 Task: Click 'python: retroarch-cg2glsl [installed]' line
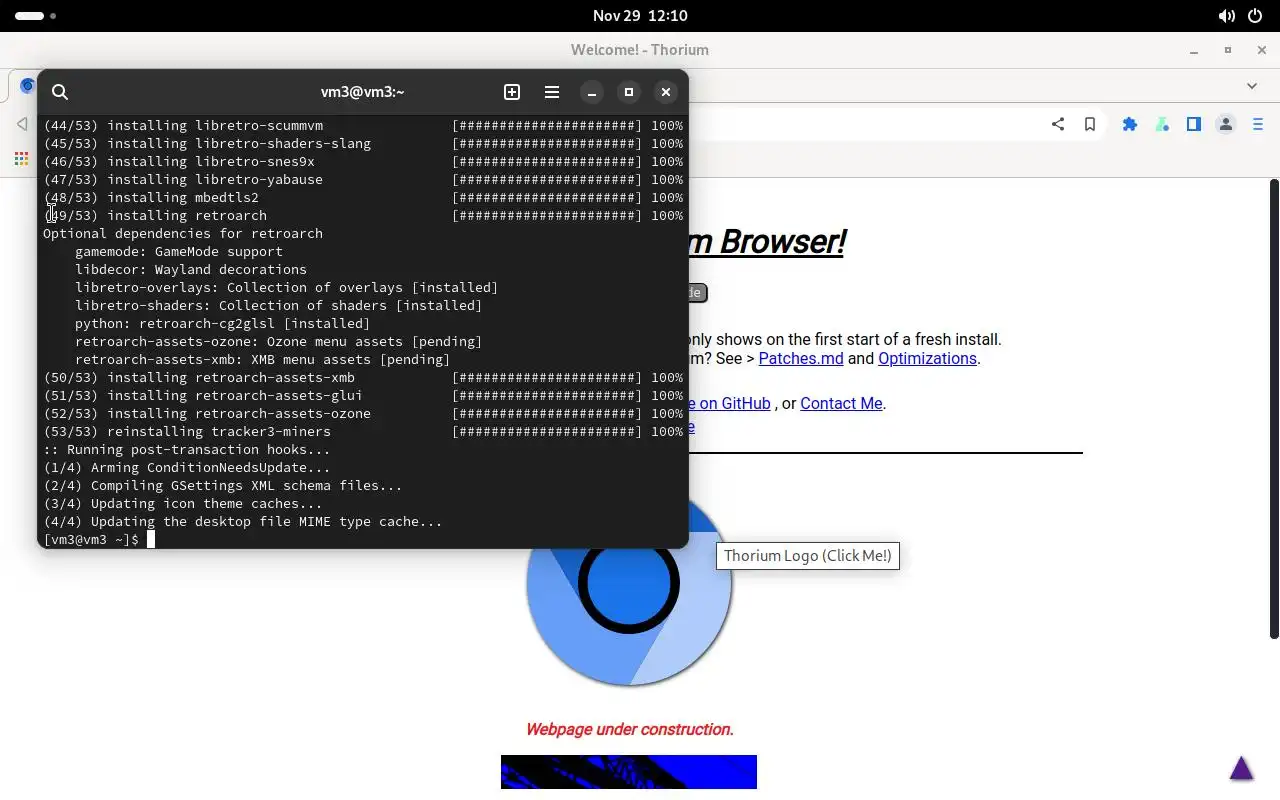[223, 323]
